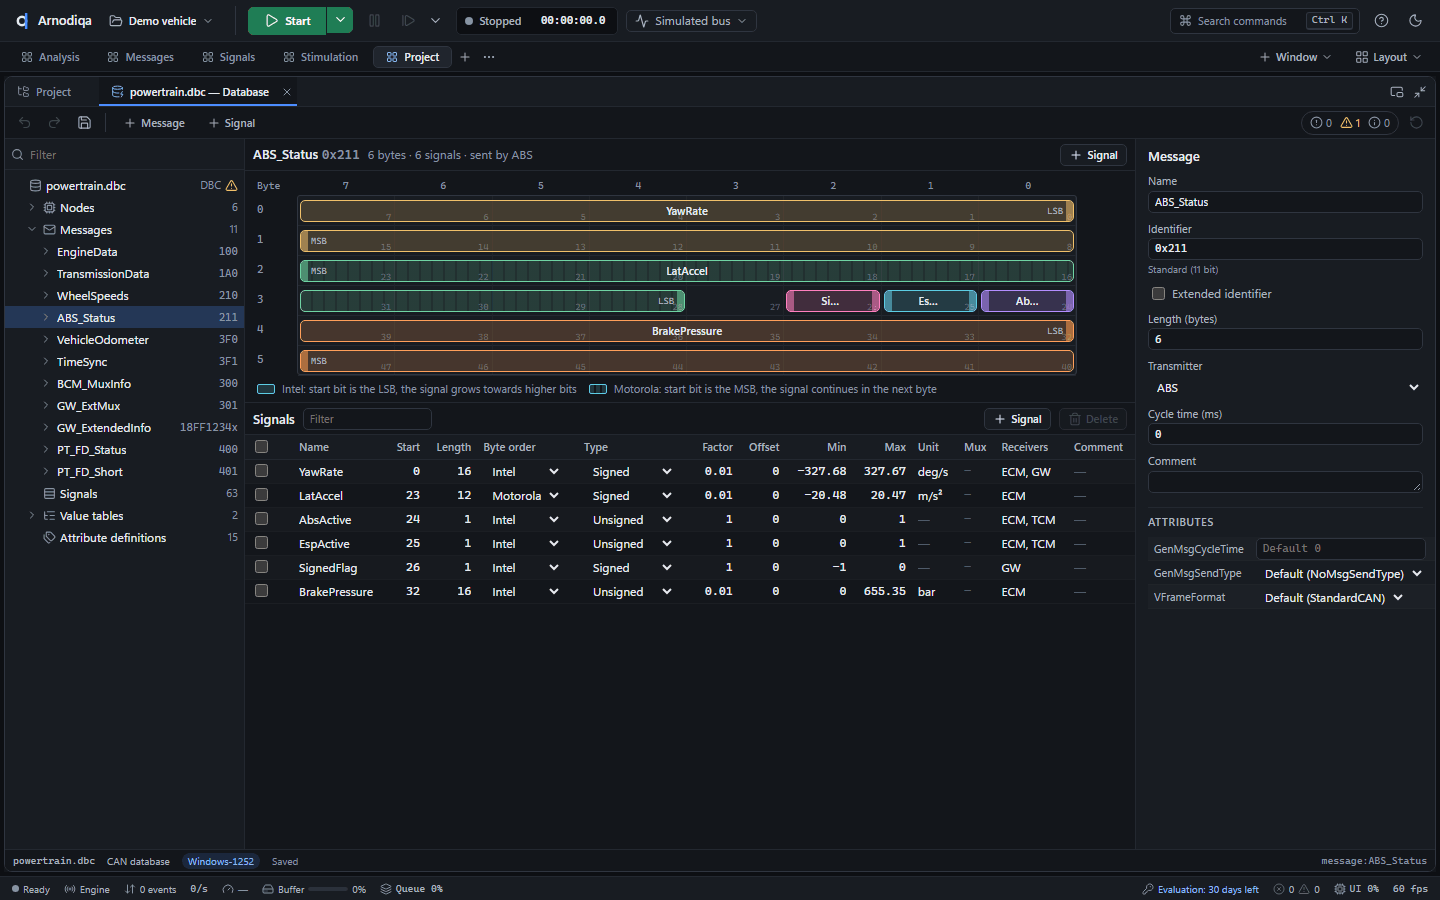Screen dimensions: 1440x900
Task: Click the pause icon in the top toolbar
Action: coord(374,21)
